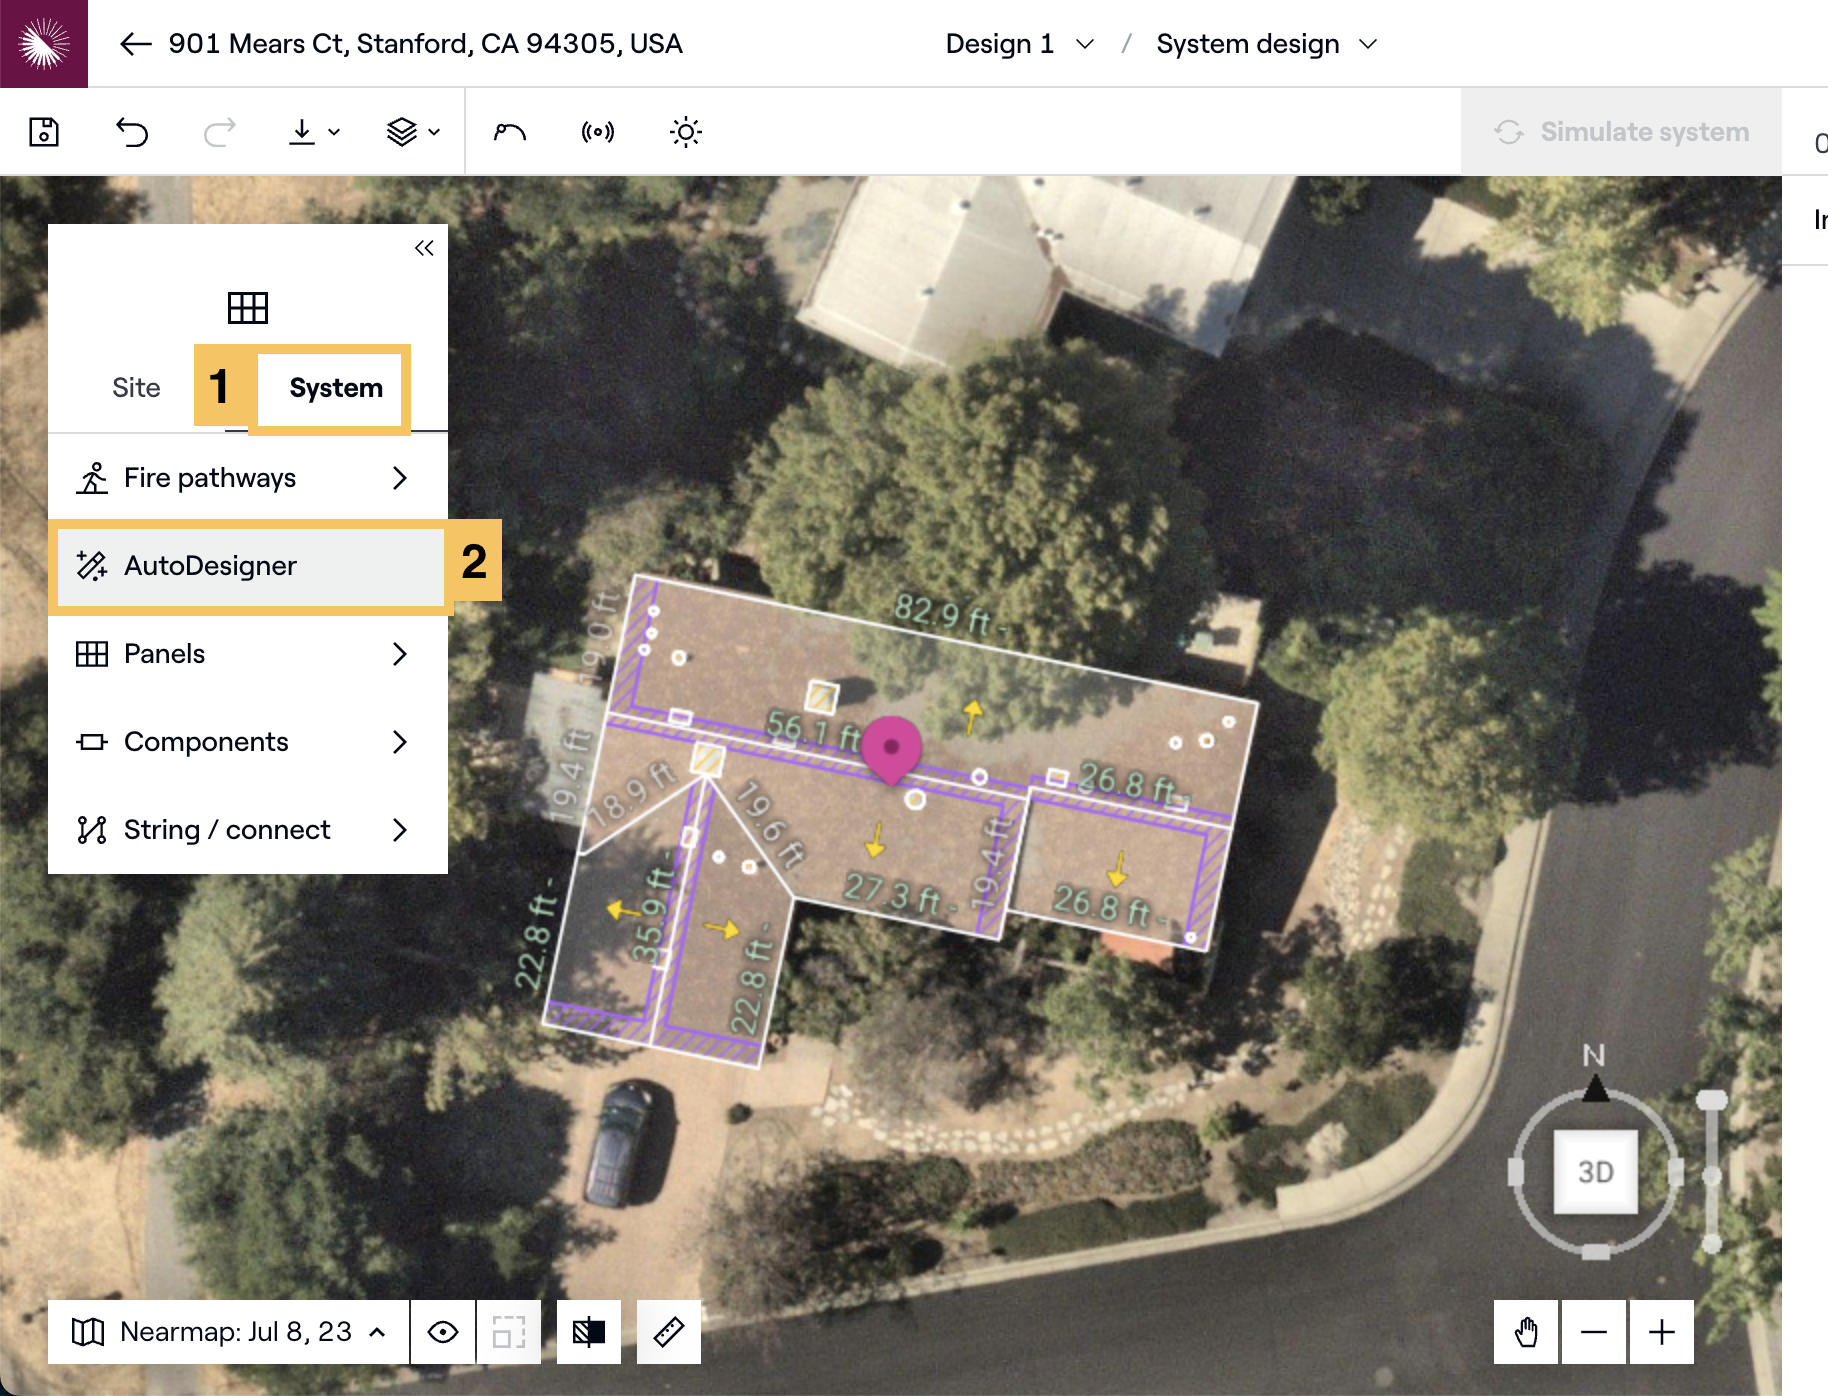Select the pan hand tool
This screenshot has width=1828, height=1396.
[1525, 1332]
